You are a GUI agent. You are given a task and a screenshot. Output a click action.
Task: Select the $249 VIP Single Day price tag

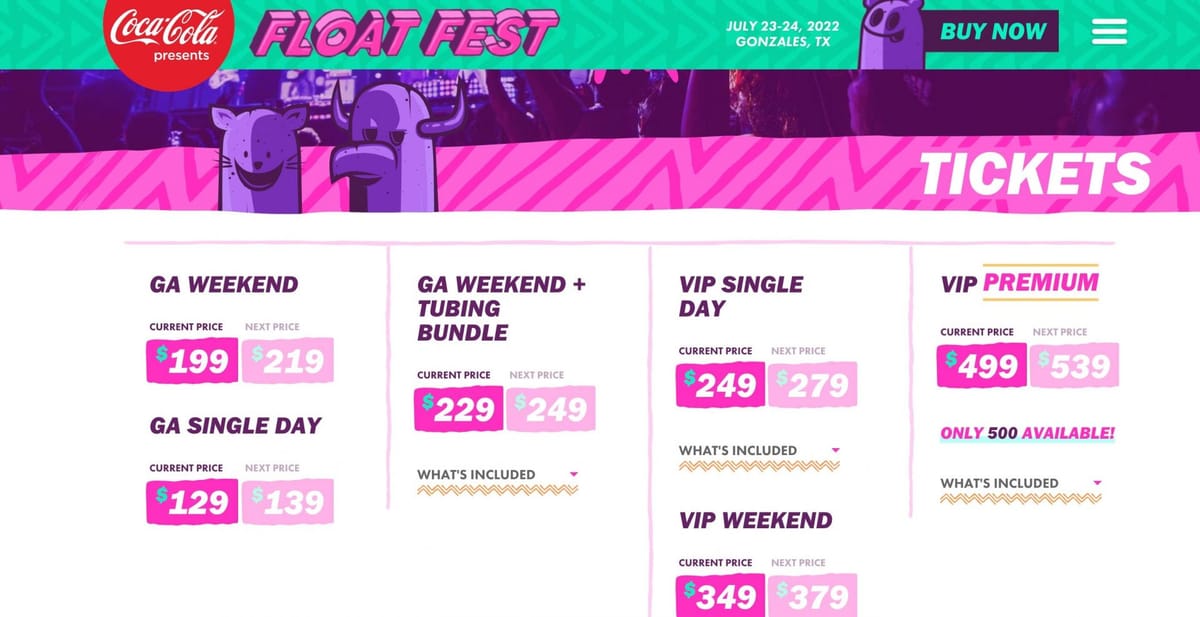tap(719, 385)
